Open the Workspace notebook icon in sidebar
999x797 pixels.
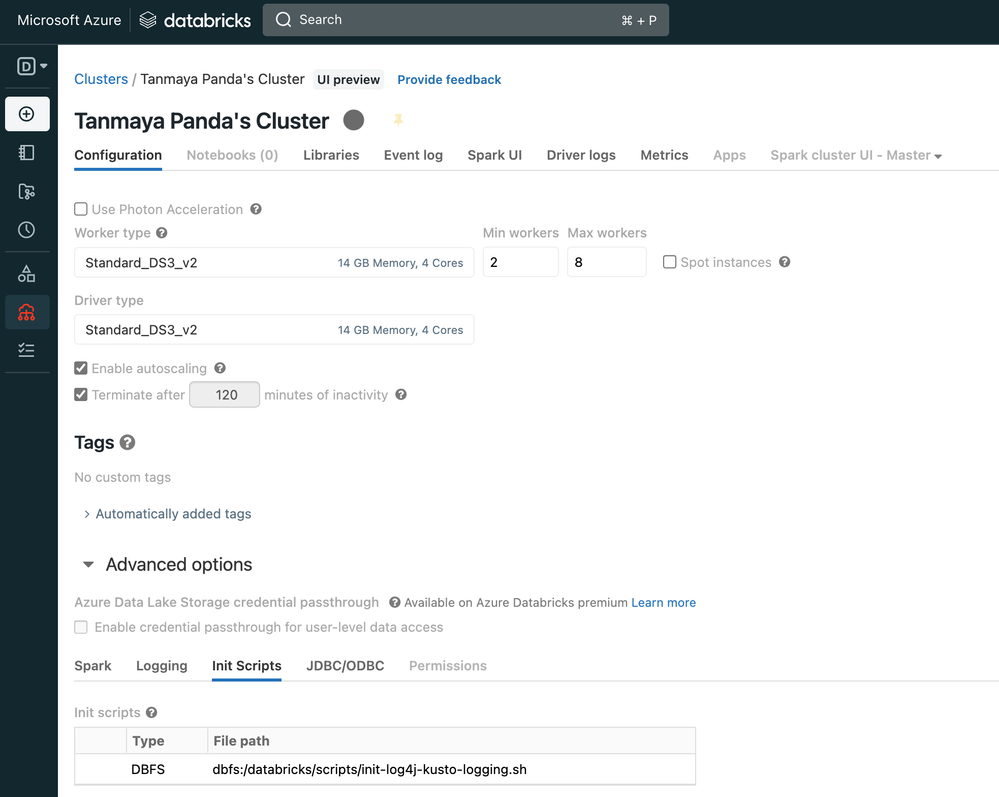tap(27, 153)
